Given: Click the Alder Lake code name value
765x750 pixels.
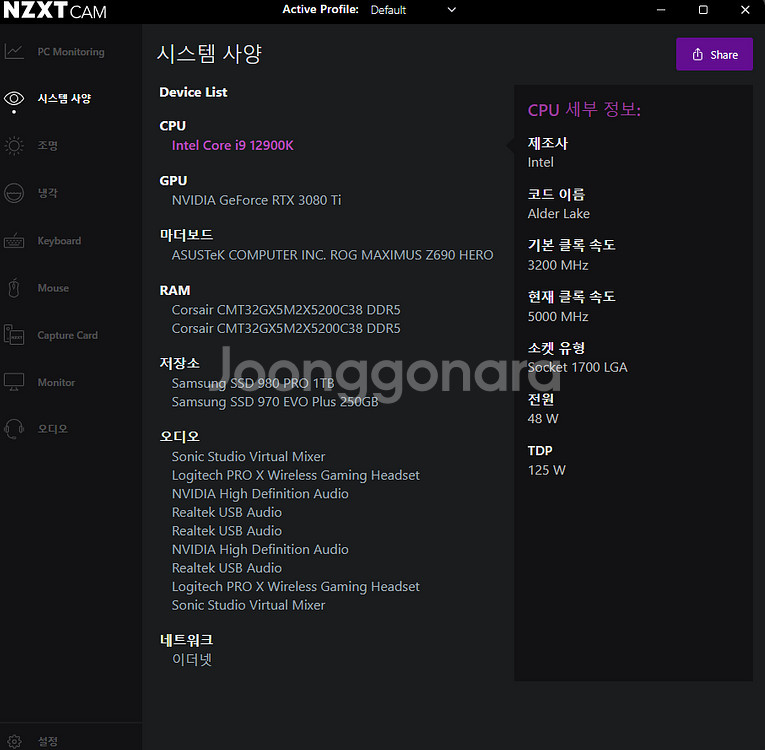Looking at the screenshot, I should [559, 214].
